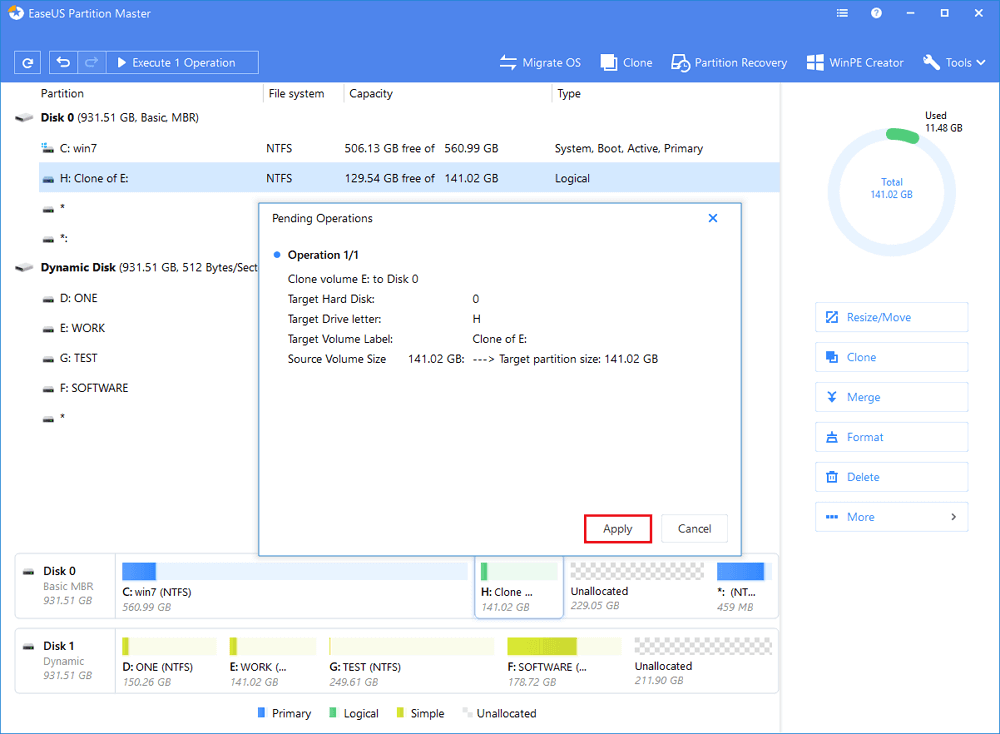1000x734 pixels.
Task: Click the Disk 0 drive icon in partition list
Action: pos(24,117)
